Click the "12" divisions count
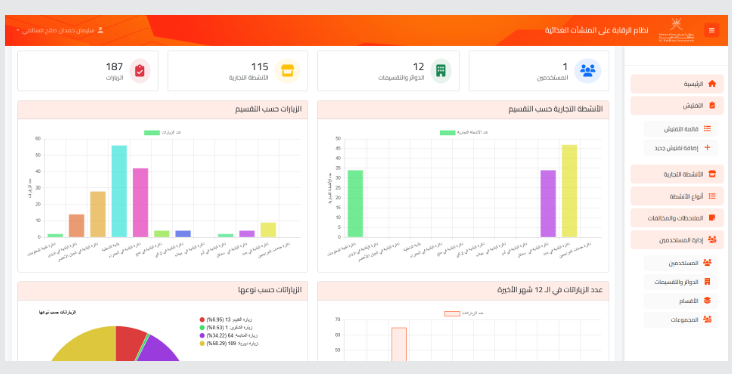Image resolution: width=732 pixels, height=374 pixels. coord(418,67)
